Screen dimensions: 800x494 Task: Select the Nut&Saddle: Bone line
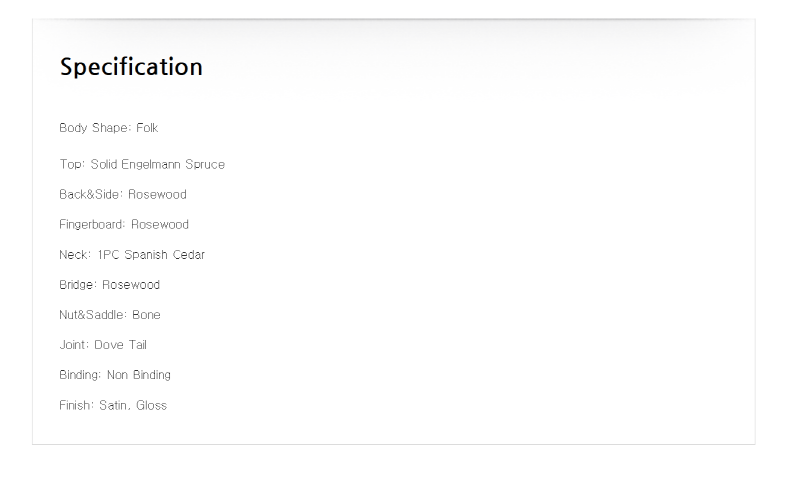[110, 315]
